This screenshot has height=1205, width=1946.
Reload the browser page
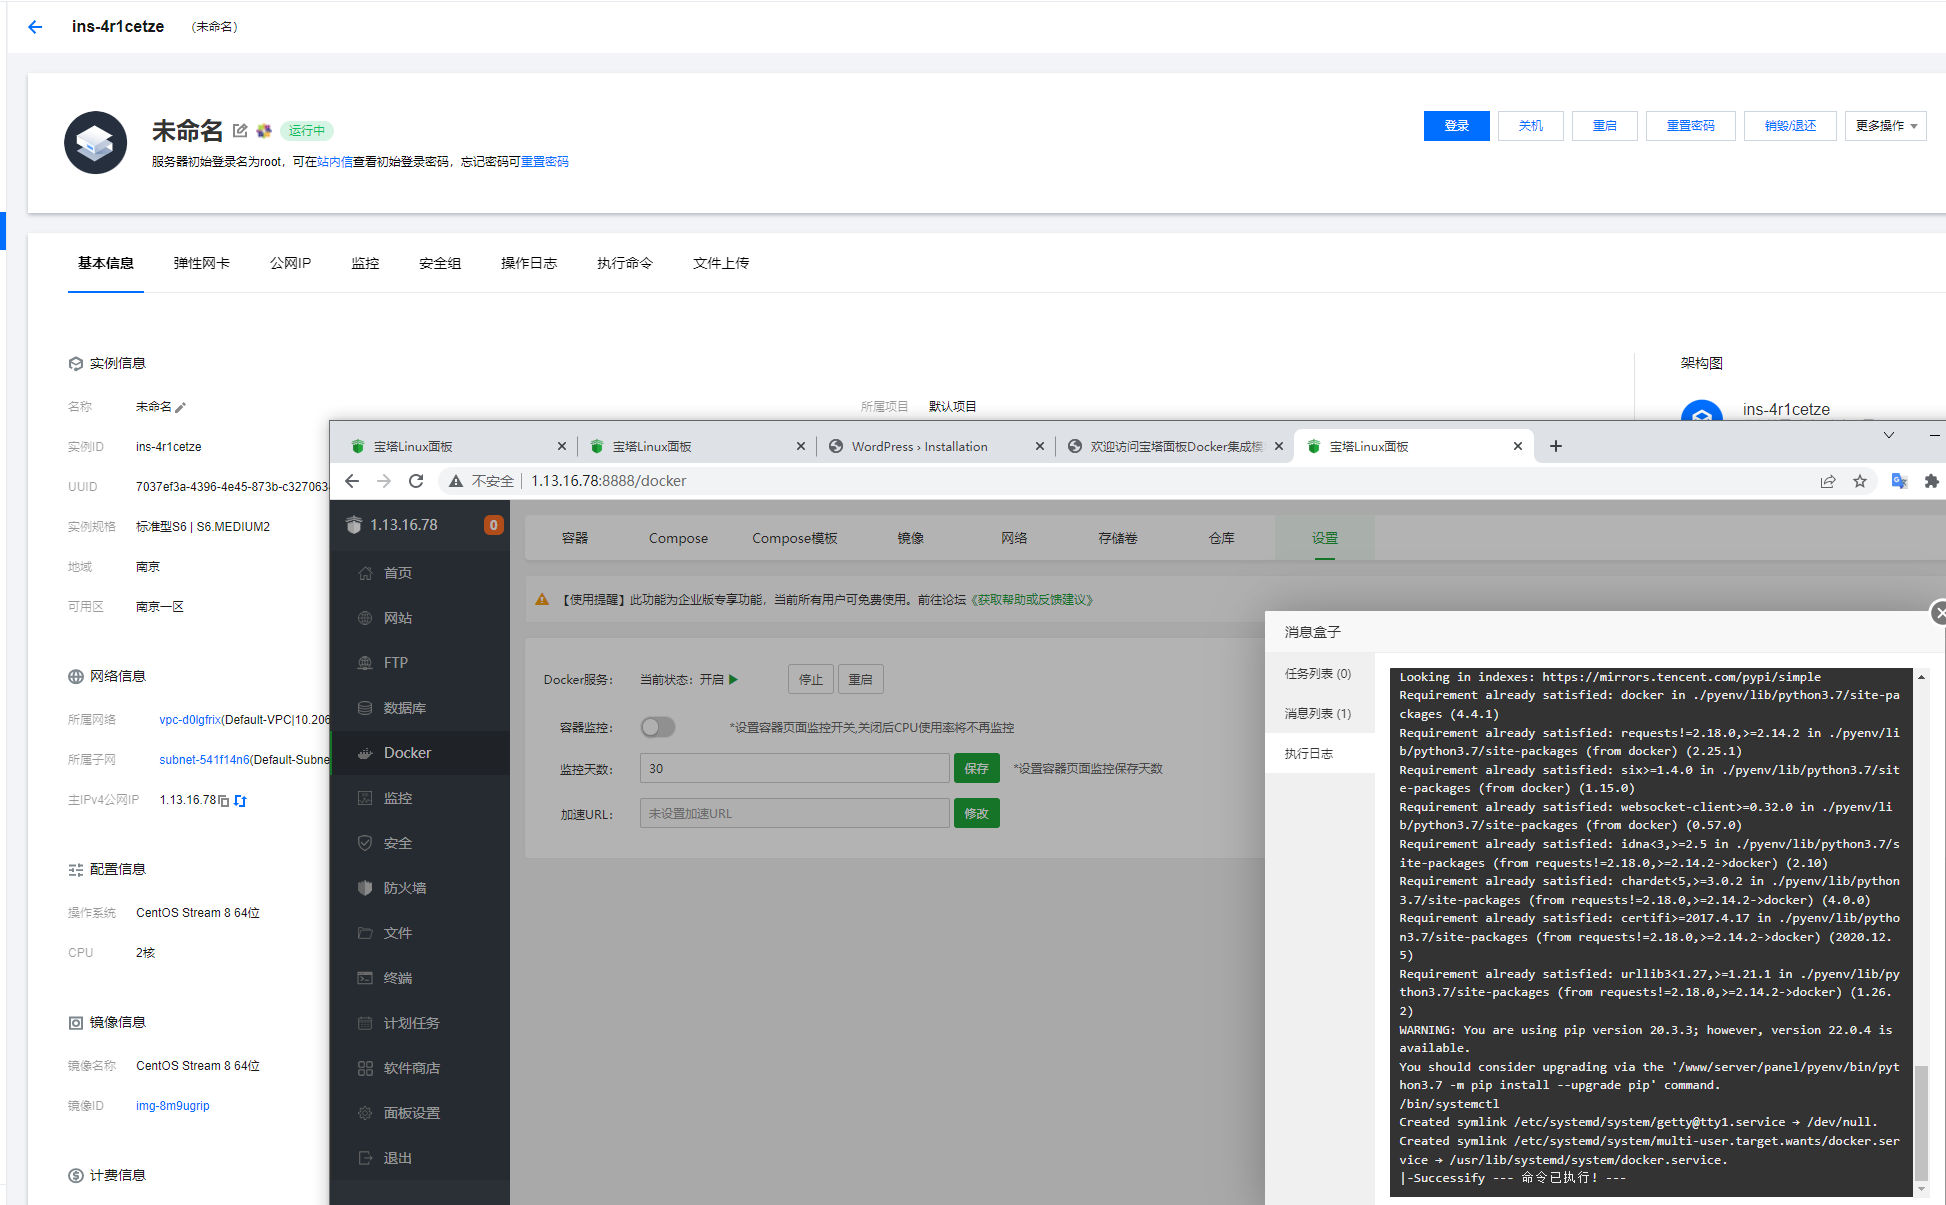416,481
